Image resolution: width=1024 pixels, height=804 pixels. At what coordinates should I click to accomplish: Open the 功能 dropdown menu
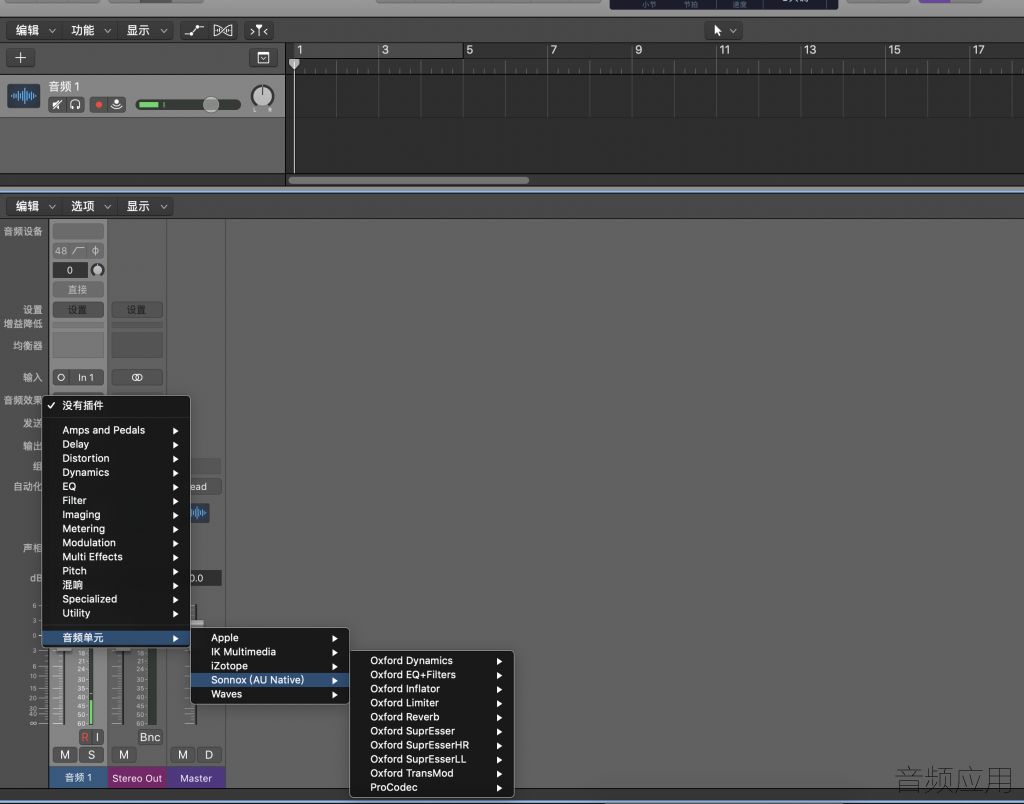(x=90, y=31)
